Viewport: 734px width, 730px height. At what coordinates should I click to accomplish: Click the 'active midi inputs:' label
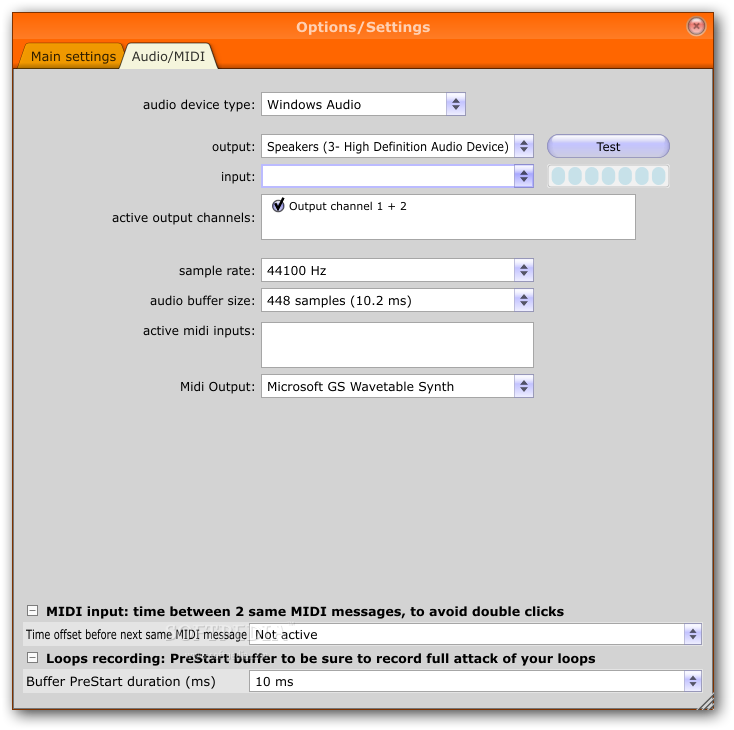(x=199, y=331)
